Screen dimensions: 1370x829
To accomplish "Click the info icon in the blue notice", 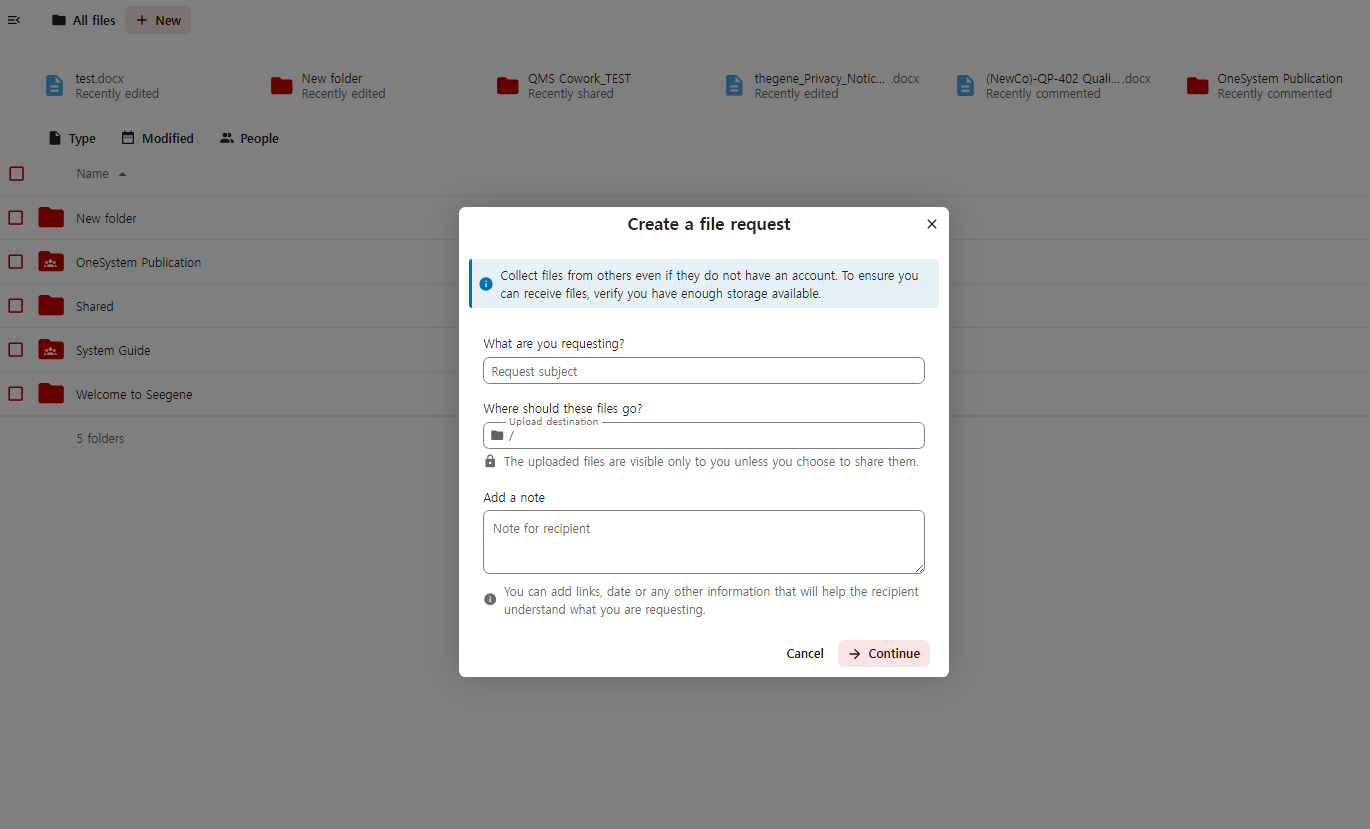I will (x=486, y=284).
